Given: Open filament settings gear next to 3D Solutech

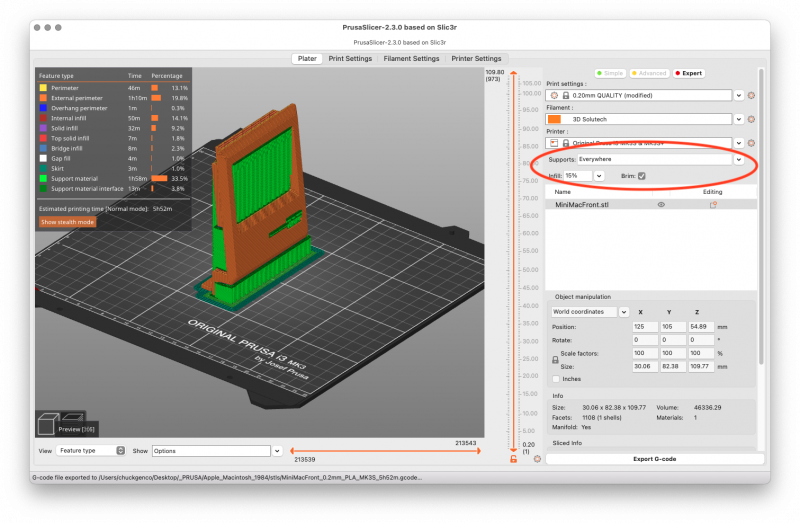Looking at the screenshot, I should 751,119.
